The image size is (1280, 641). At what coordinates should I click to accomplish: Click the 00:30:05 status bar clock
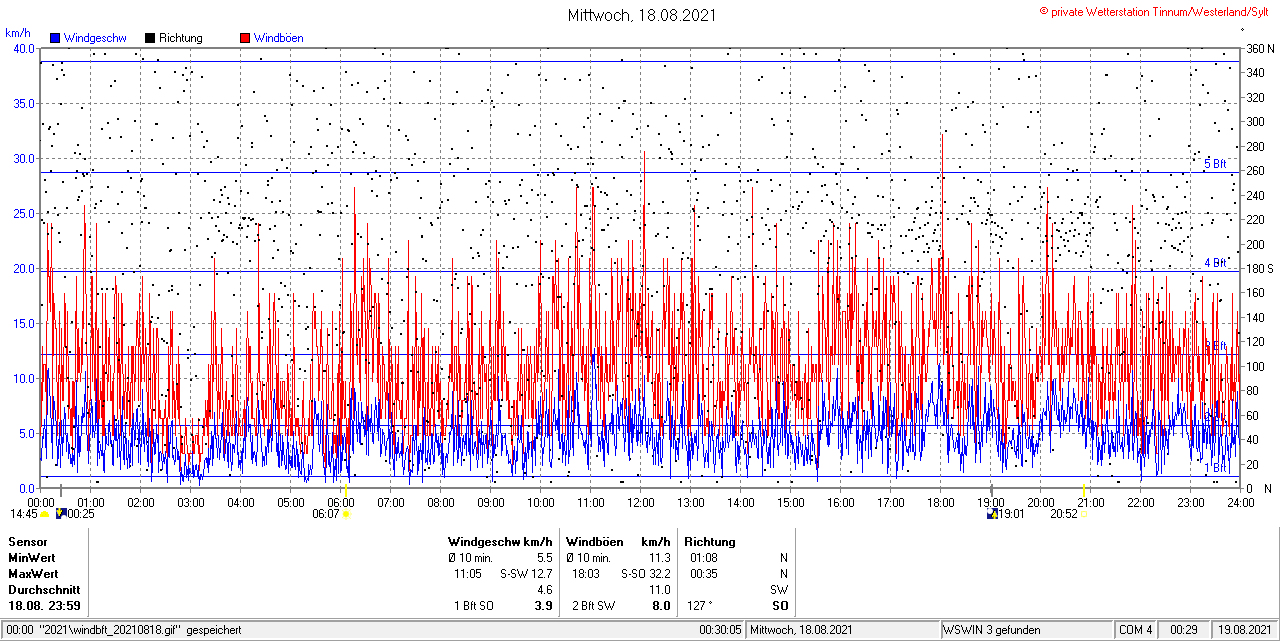pyautogui.click(x=720, y=630)
